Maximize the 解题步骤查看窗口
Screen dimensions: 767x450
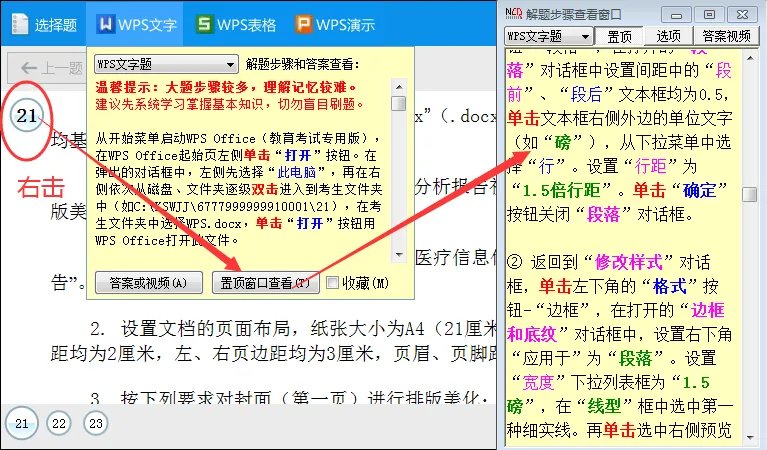click(x=709, y=15)
